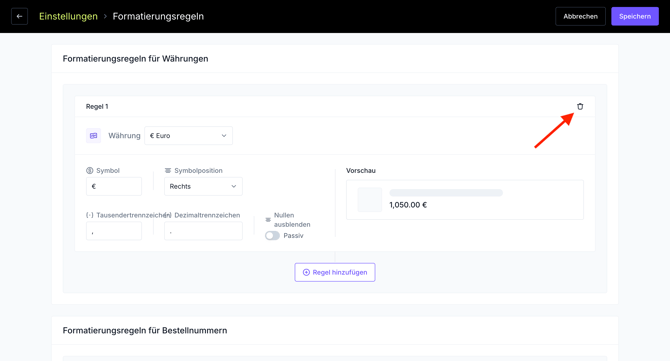Click the Symbol label icon

[x=90, y=170]
